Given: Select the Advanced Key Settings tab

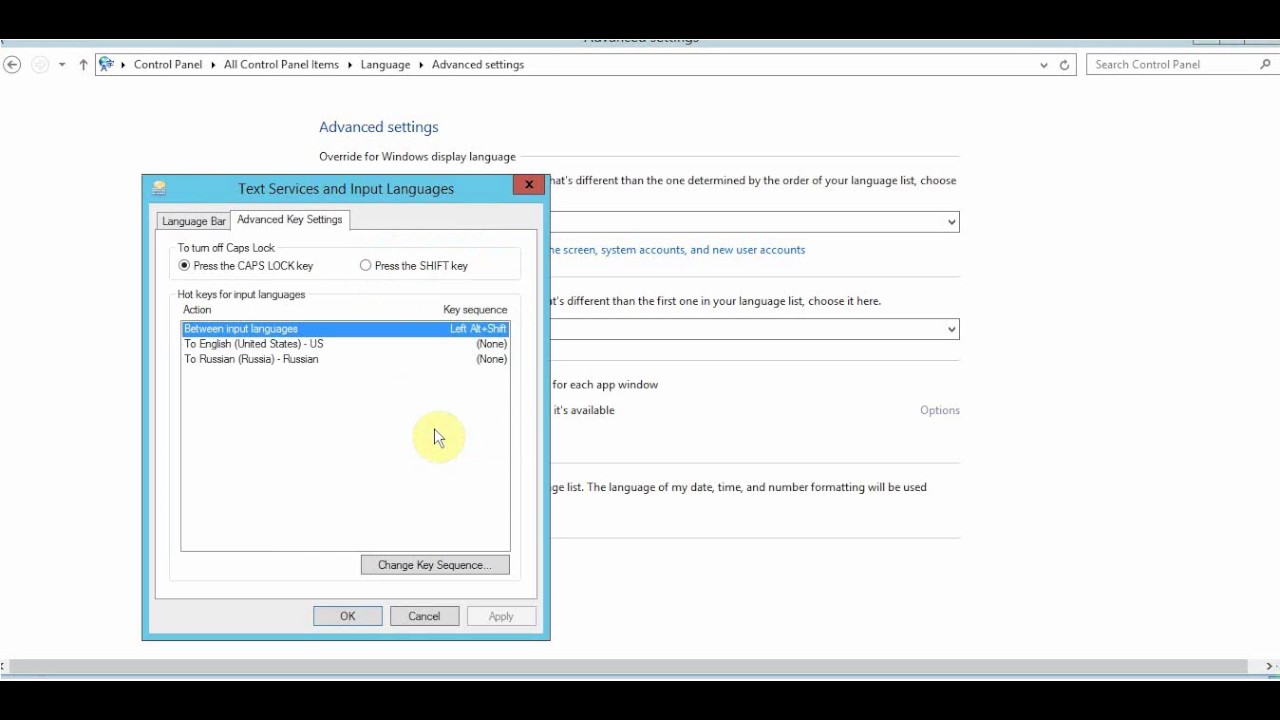Looking at the screenshot, I should pos(289,219).
